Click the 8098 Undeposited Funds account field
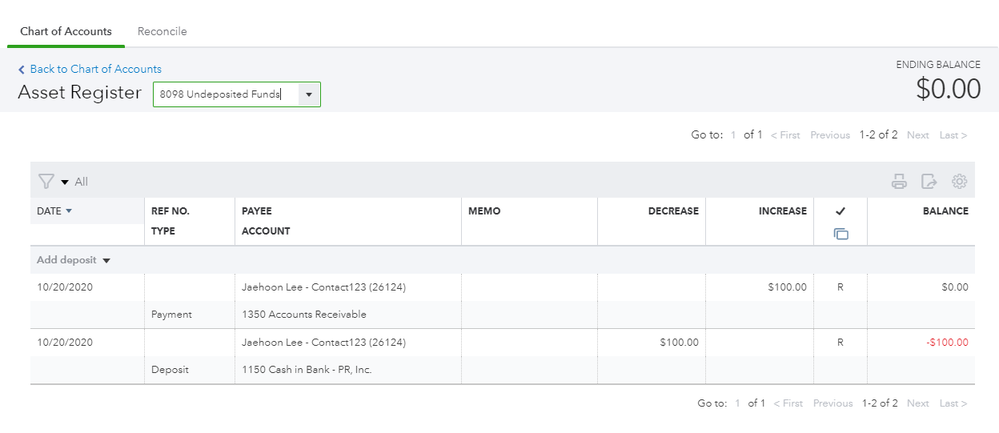This screenshot has width=999, height=433. (x=224, y=94)
